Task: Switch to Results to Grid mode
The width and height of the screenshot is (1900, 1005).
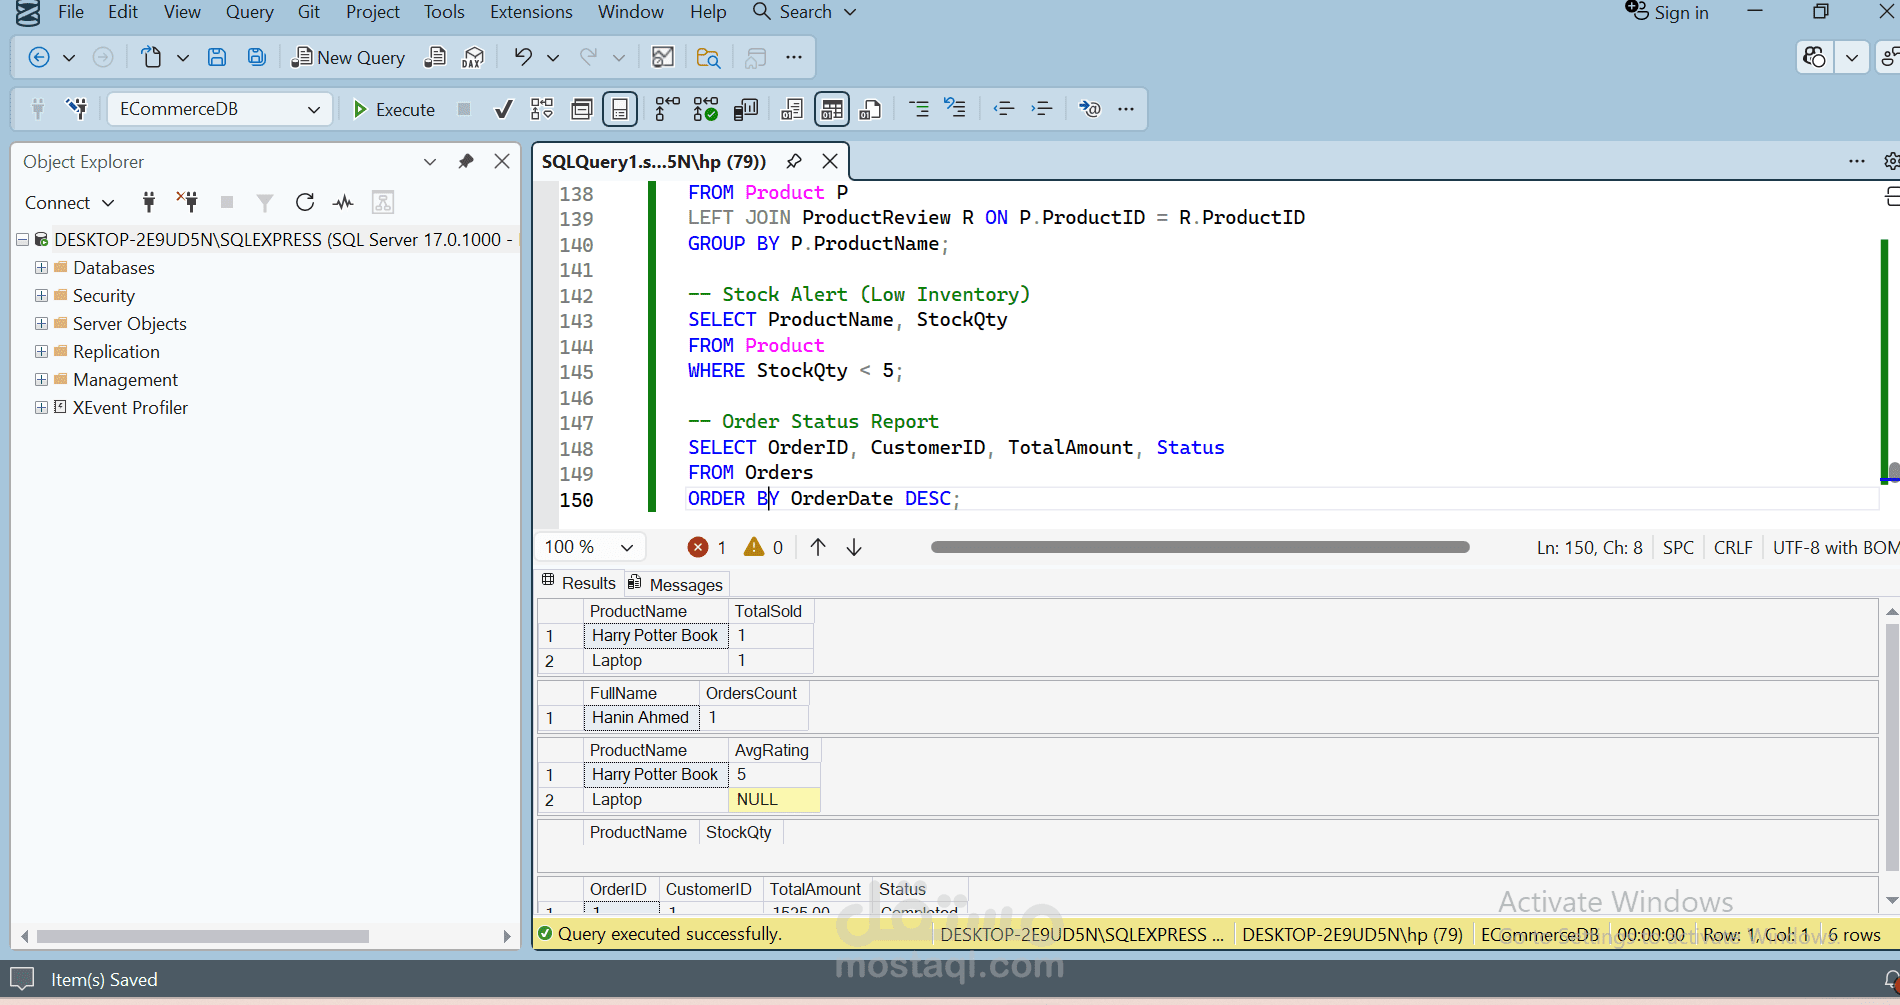Action: pyautogui.click(x=832, y=109)
